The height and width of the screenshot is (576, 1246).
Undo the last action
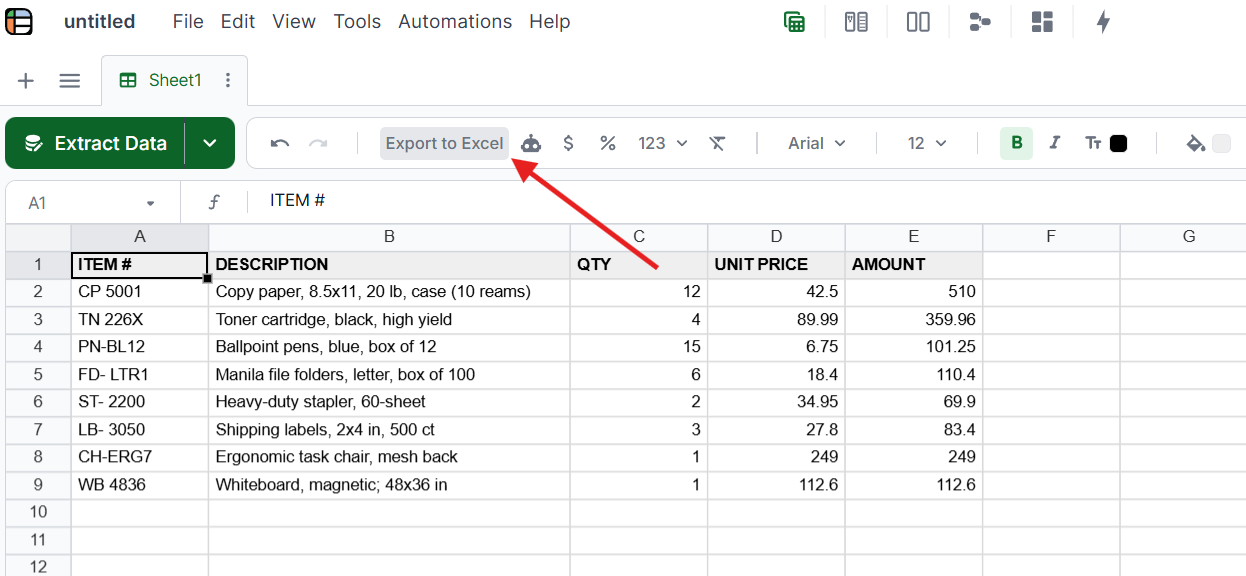(x=280, y=143)
